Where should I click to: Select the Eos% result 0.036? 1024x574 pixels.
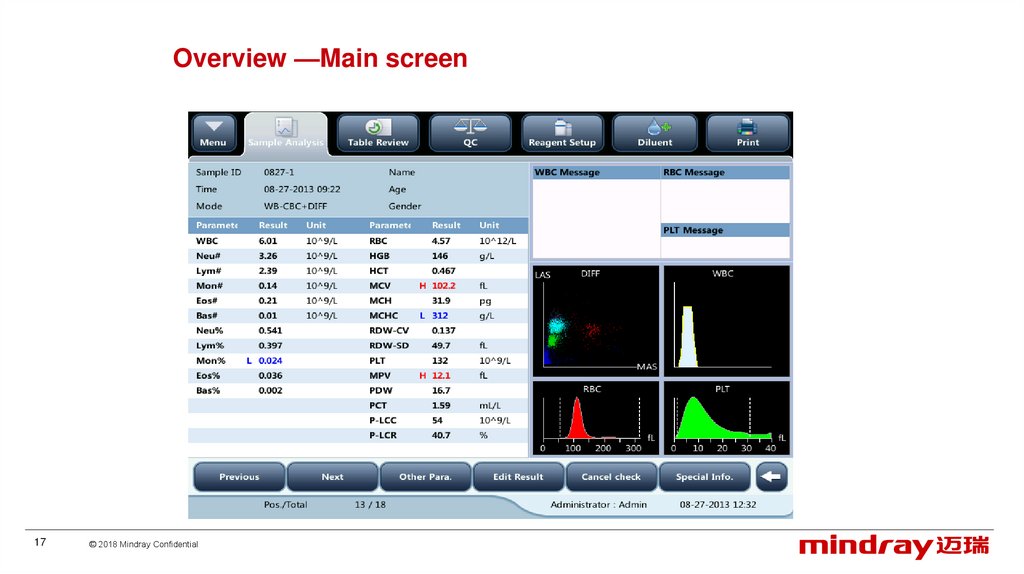pos(270,376)
